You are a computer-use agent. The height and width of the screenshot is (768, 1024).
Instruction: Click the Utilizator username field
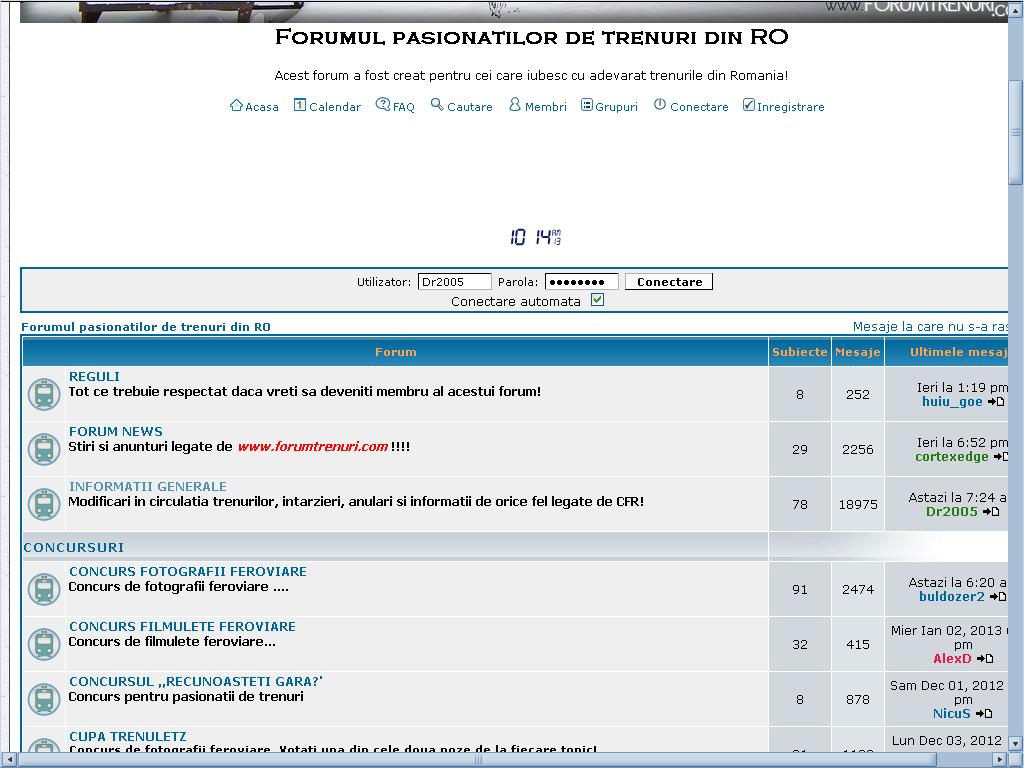tap(454, 282)
